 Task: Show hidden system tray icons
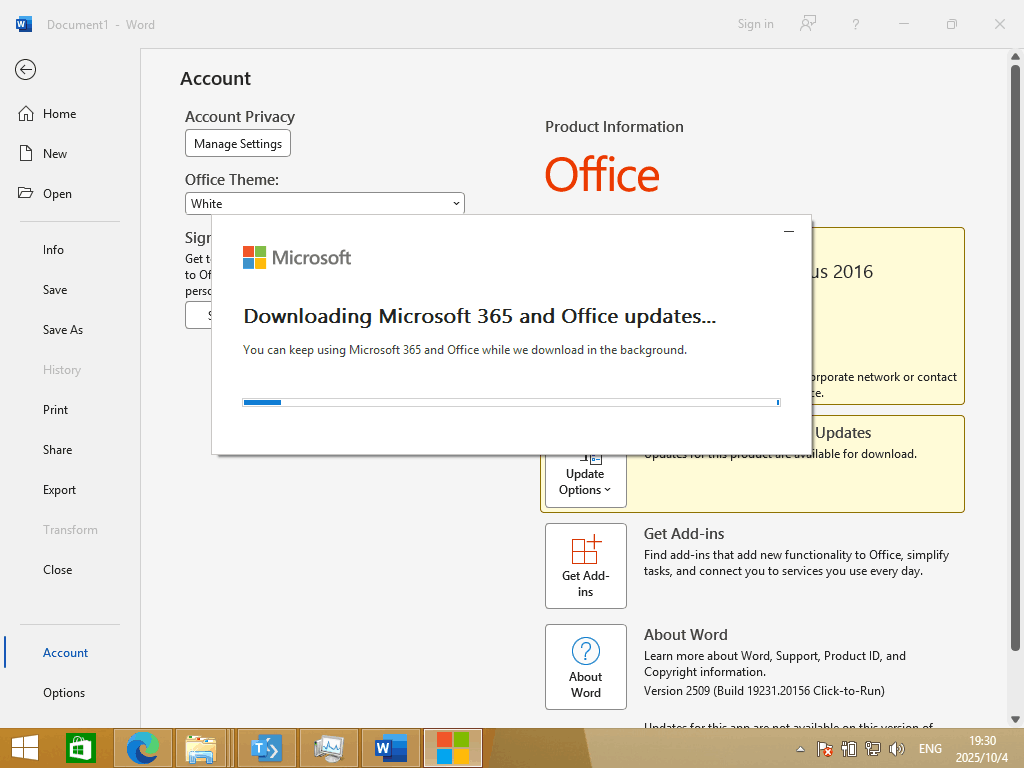click(x=800, y=749)
